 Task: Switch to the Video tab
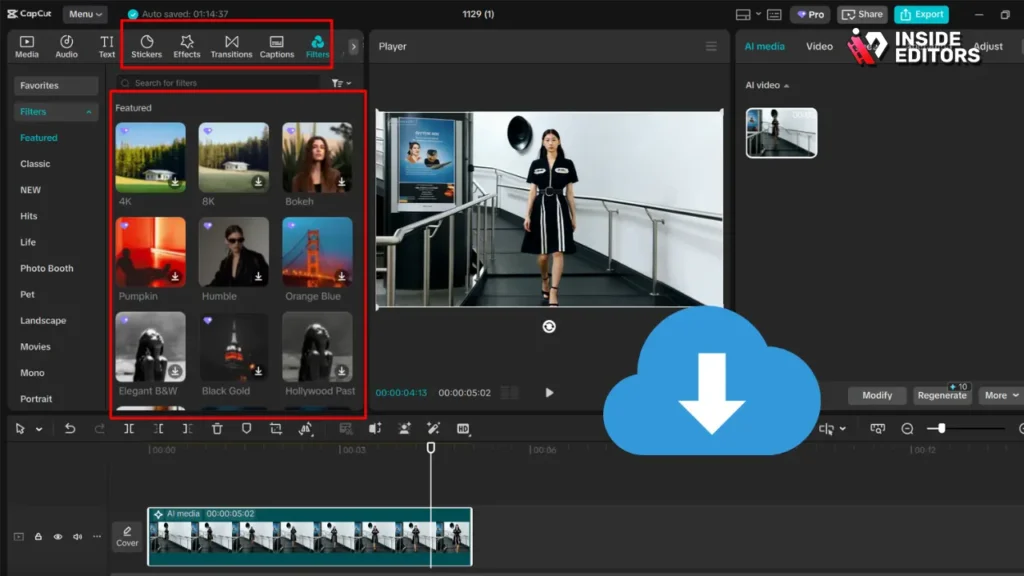pyautogui.click(x=819, y=46)
